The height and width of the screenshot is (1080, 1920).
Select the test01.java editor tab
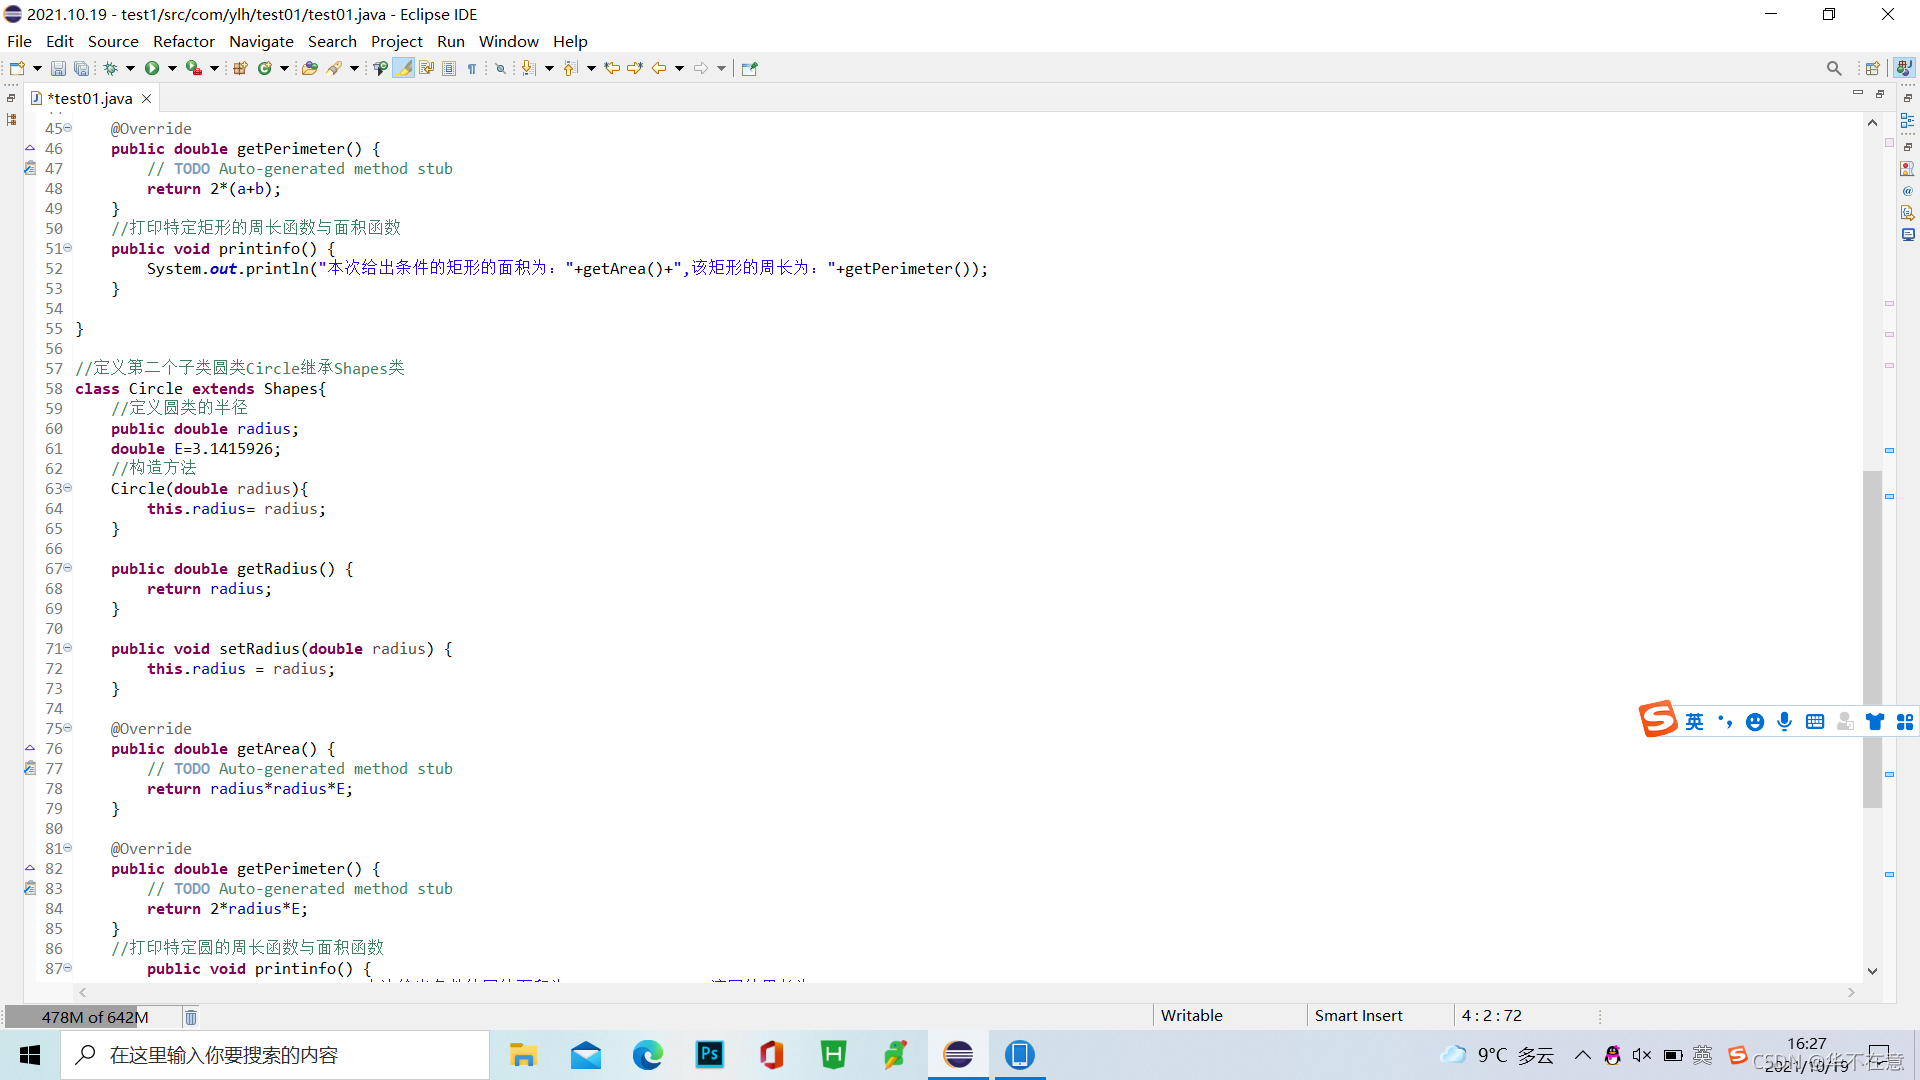tap(88, 98)
